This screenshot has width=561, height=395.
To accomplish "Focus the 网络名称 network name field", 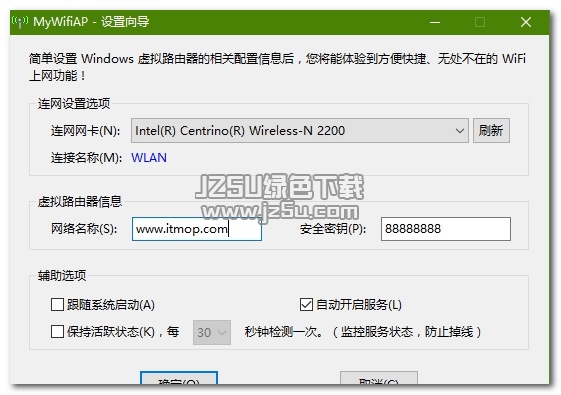I will click(x=197, y=229).
